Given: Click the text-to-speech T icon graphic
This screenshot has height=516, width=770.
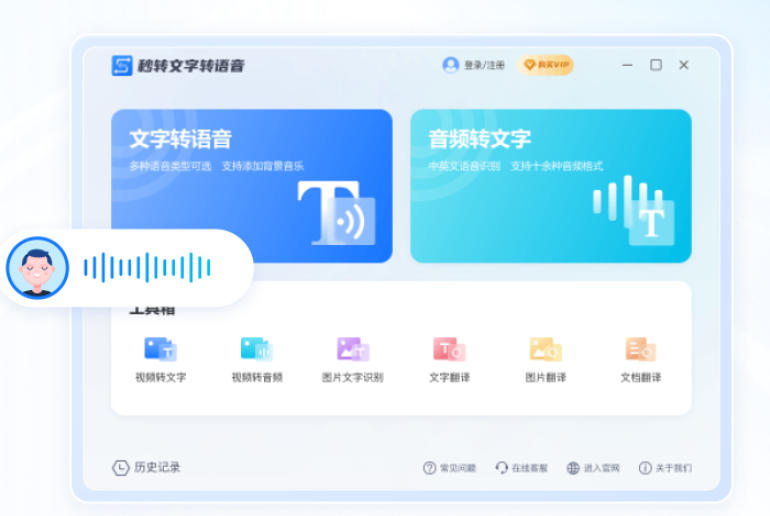Looking at the screenshot, I should [x=337, y=213].
